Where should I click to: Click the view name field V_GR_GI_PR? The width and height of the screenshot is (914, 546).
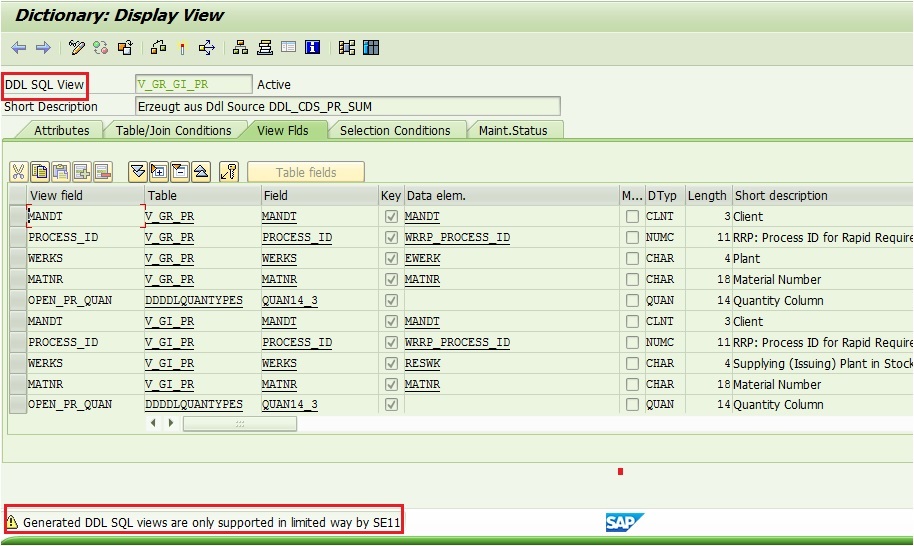point(194,84)
